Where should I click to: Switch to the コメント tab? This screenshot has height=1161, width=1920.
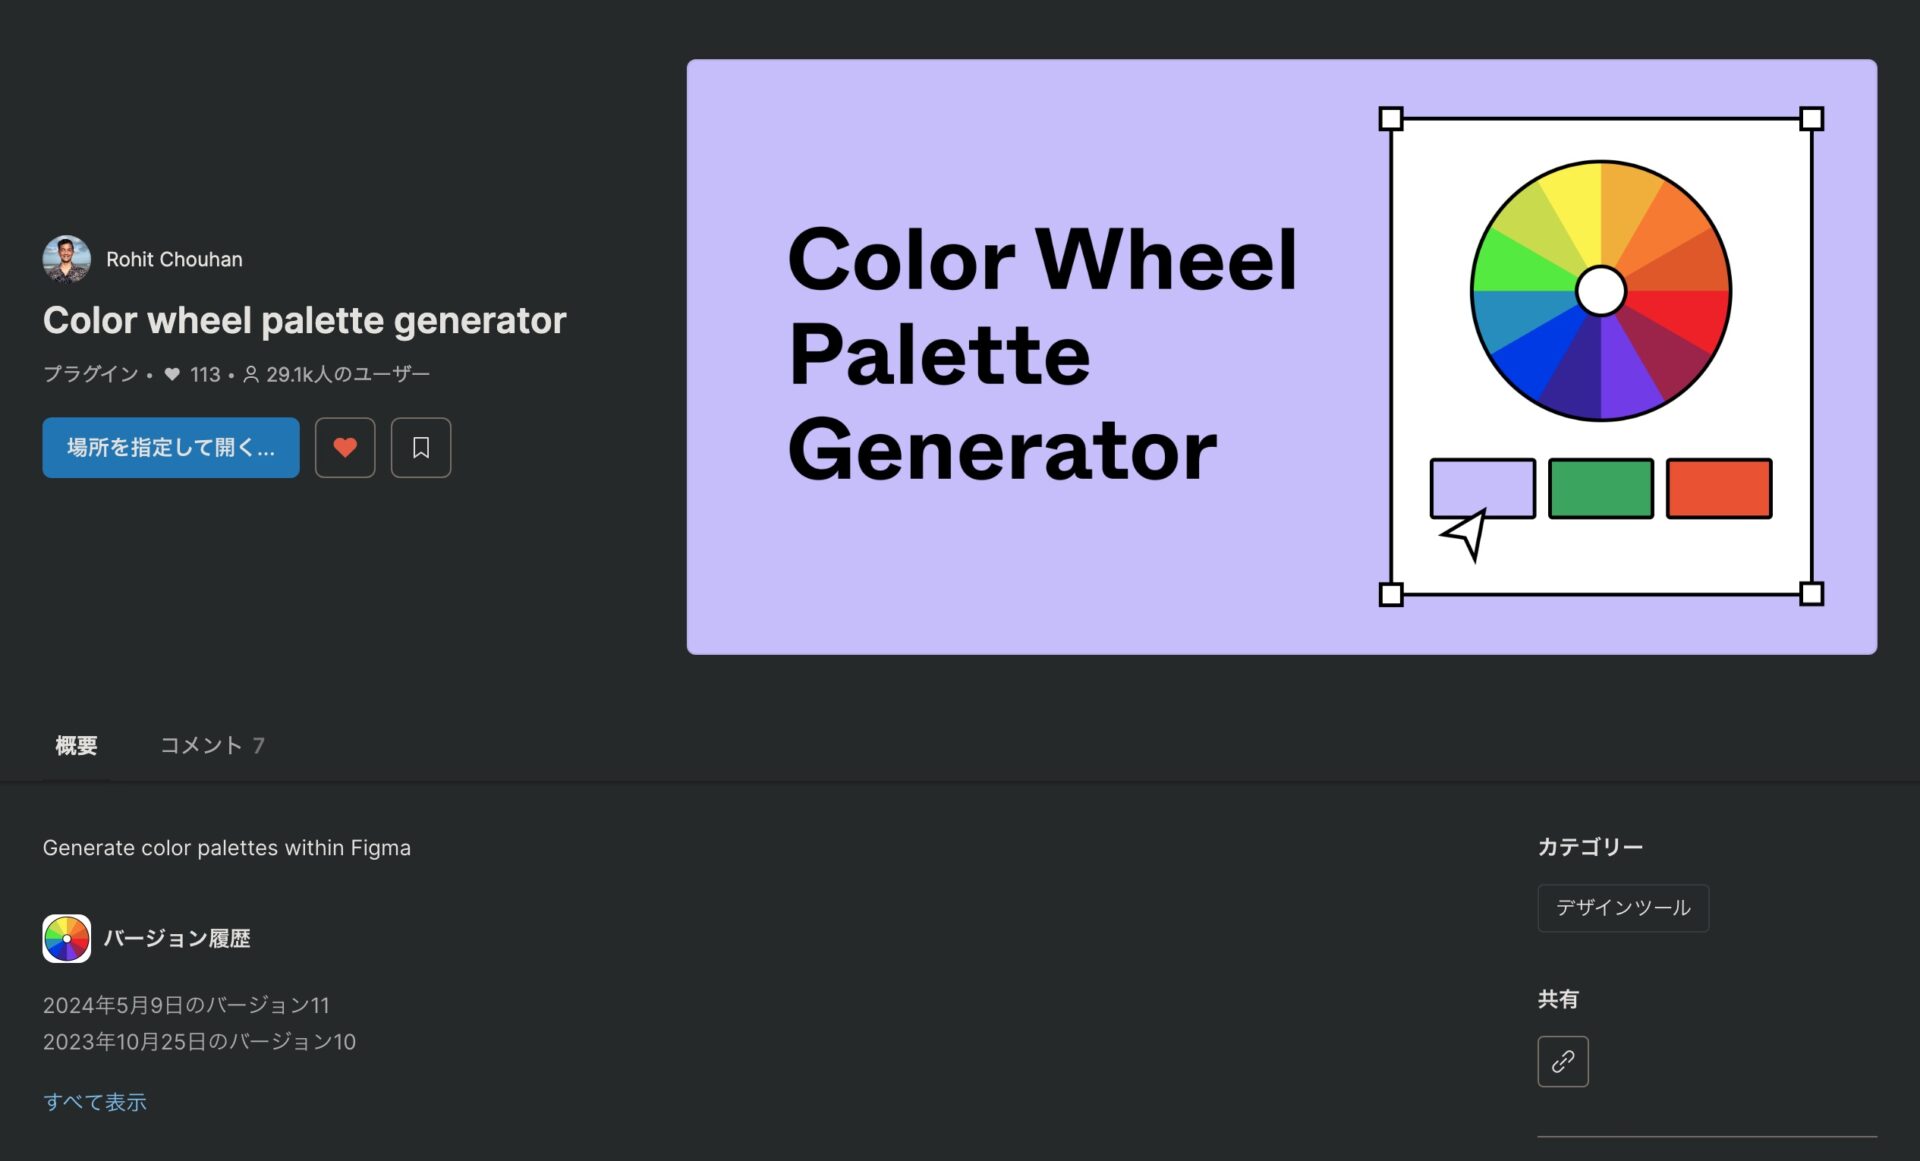[x=213, y=745]
